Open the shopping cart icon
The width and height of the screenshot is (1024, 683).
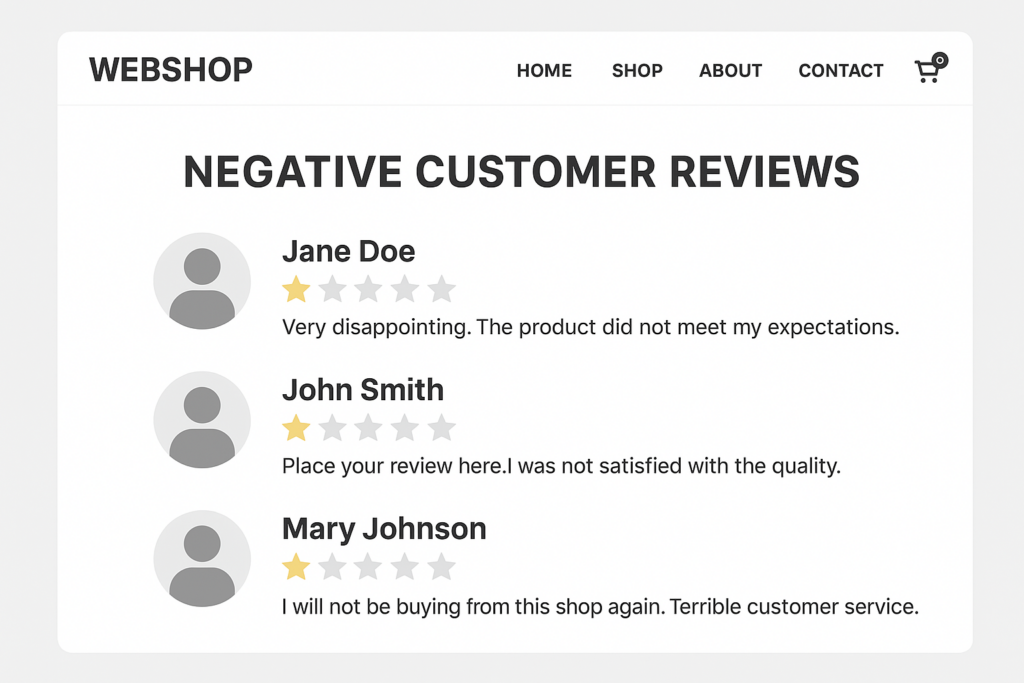(929, 70)
